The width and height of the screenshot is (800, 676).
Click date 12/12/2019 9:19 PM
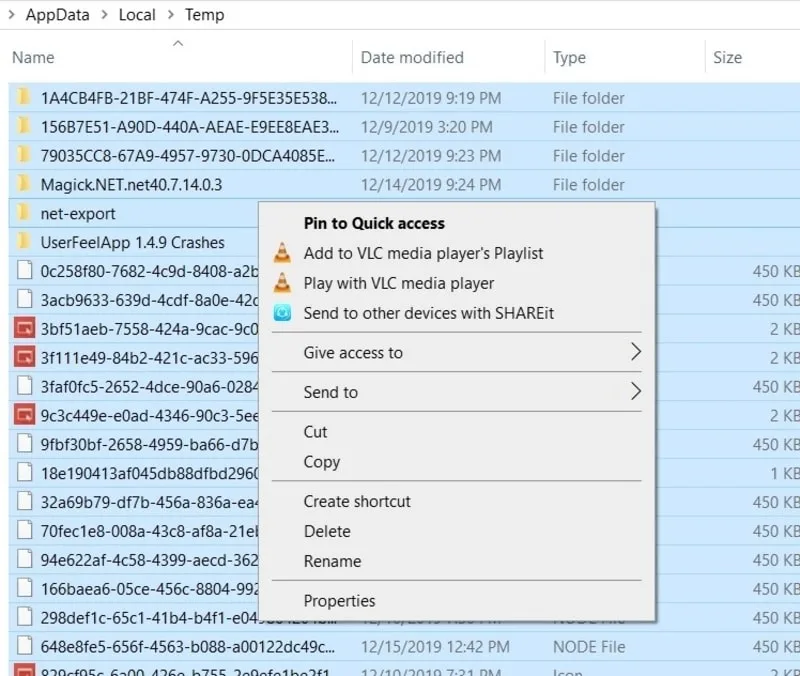(431, 98)
